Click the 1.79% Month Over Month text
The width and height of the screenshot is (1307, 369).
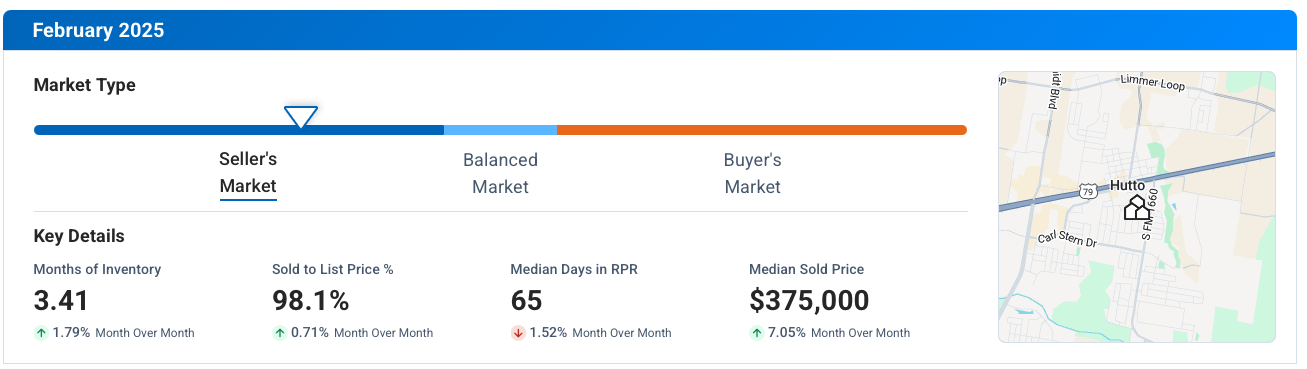click(124, 333)
